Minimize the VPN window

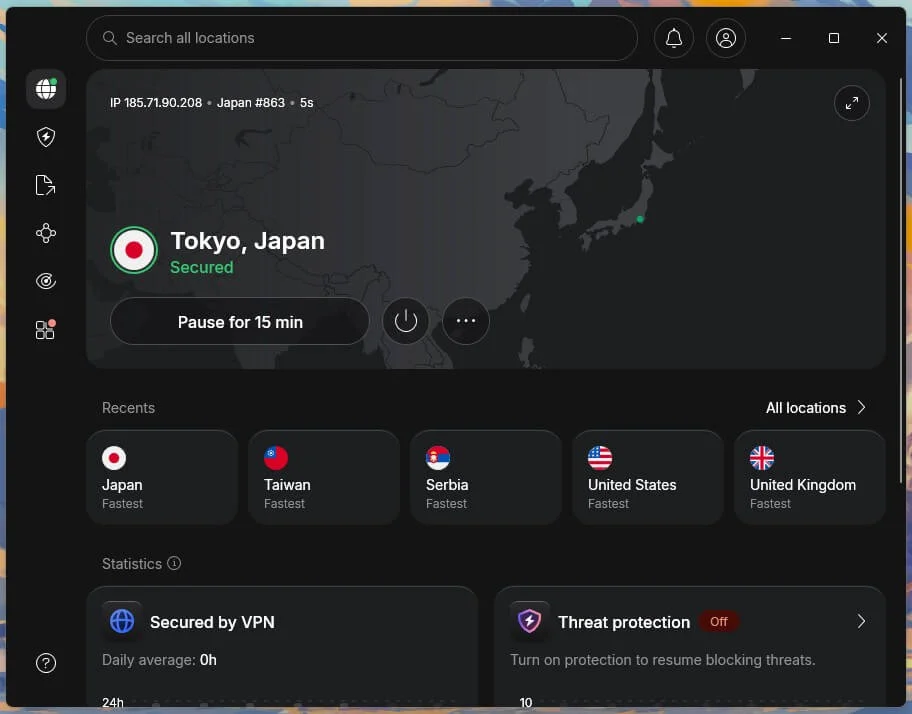(786, 38)
